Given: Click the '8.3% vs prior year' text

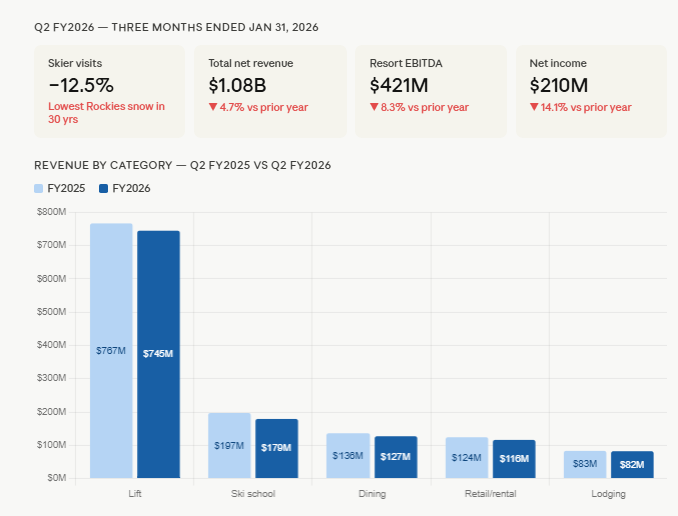Looking at the screenshot, I should click(425, 107).
